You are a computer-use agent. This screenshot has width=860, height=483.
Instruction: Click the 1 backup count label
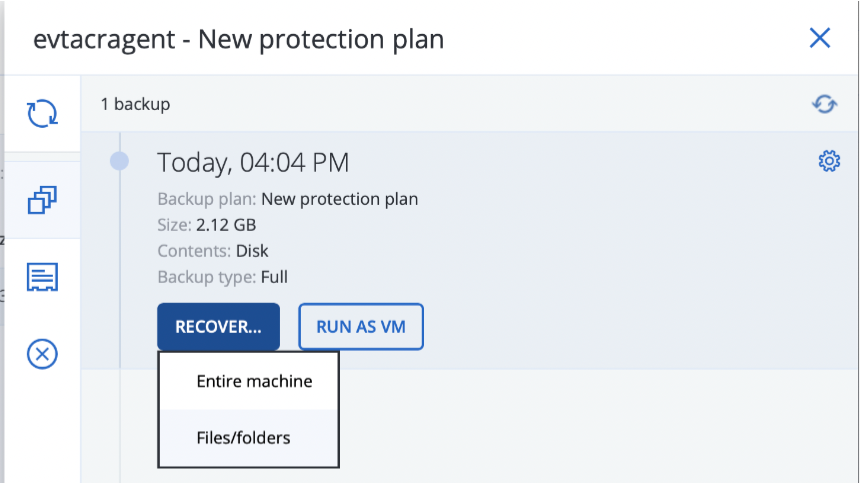click(135, 104)
